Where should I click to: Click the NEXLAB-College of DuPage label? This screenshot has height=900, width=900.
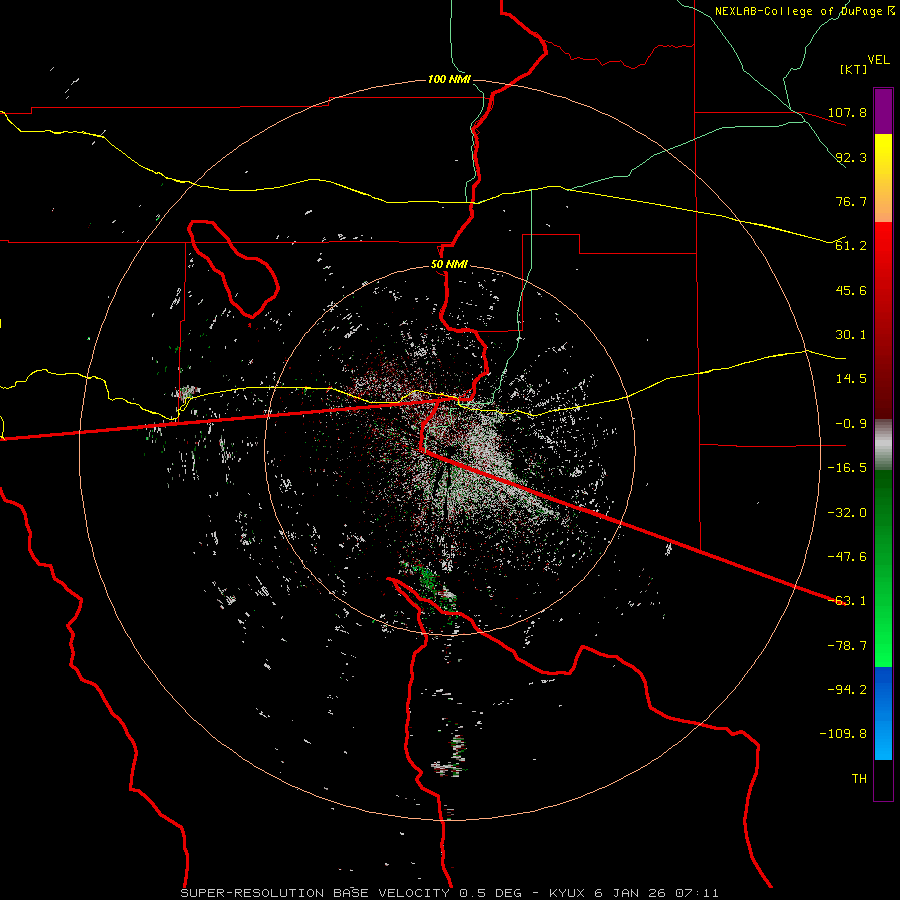(805, 11)
